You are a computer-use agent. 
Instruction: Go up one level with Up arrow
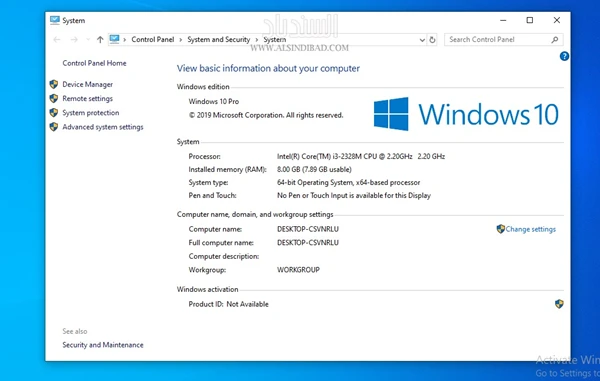coord(100,39)
